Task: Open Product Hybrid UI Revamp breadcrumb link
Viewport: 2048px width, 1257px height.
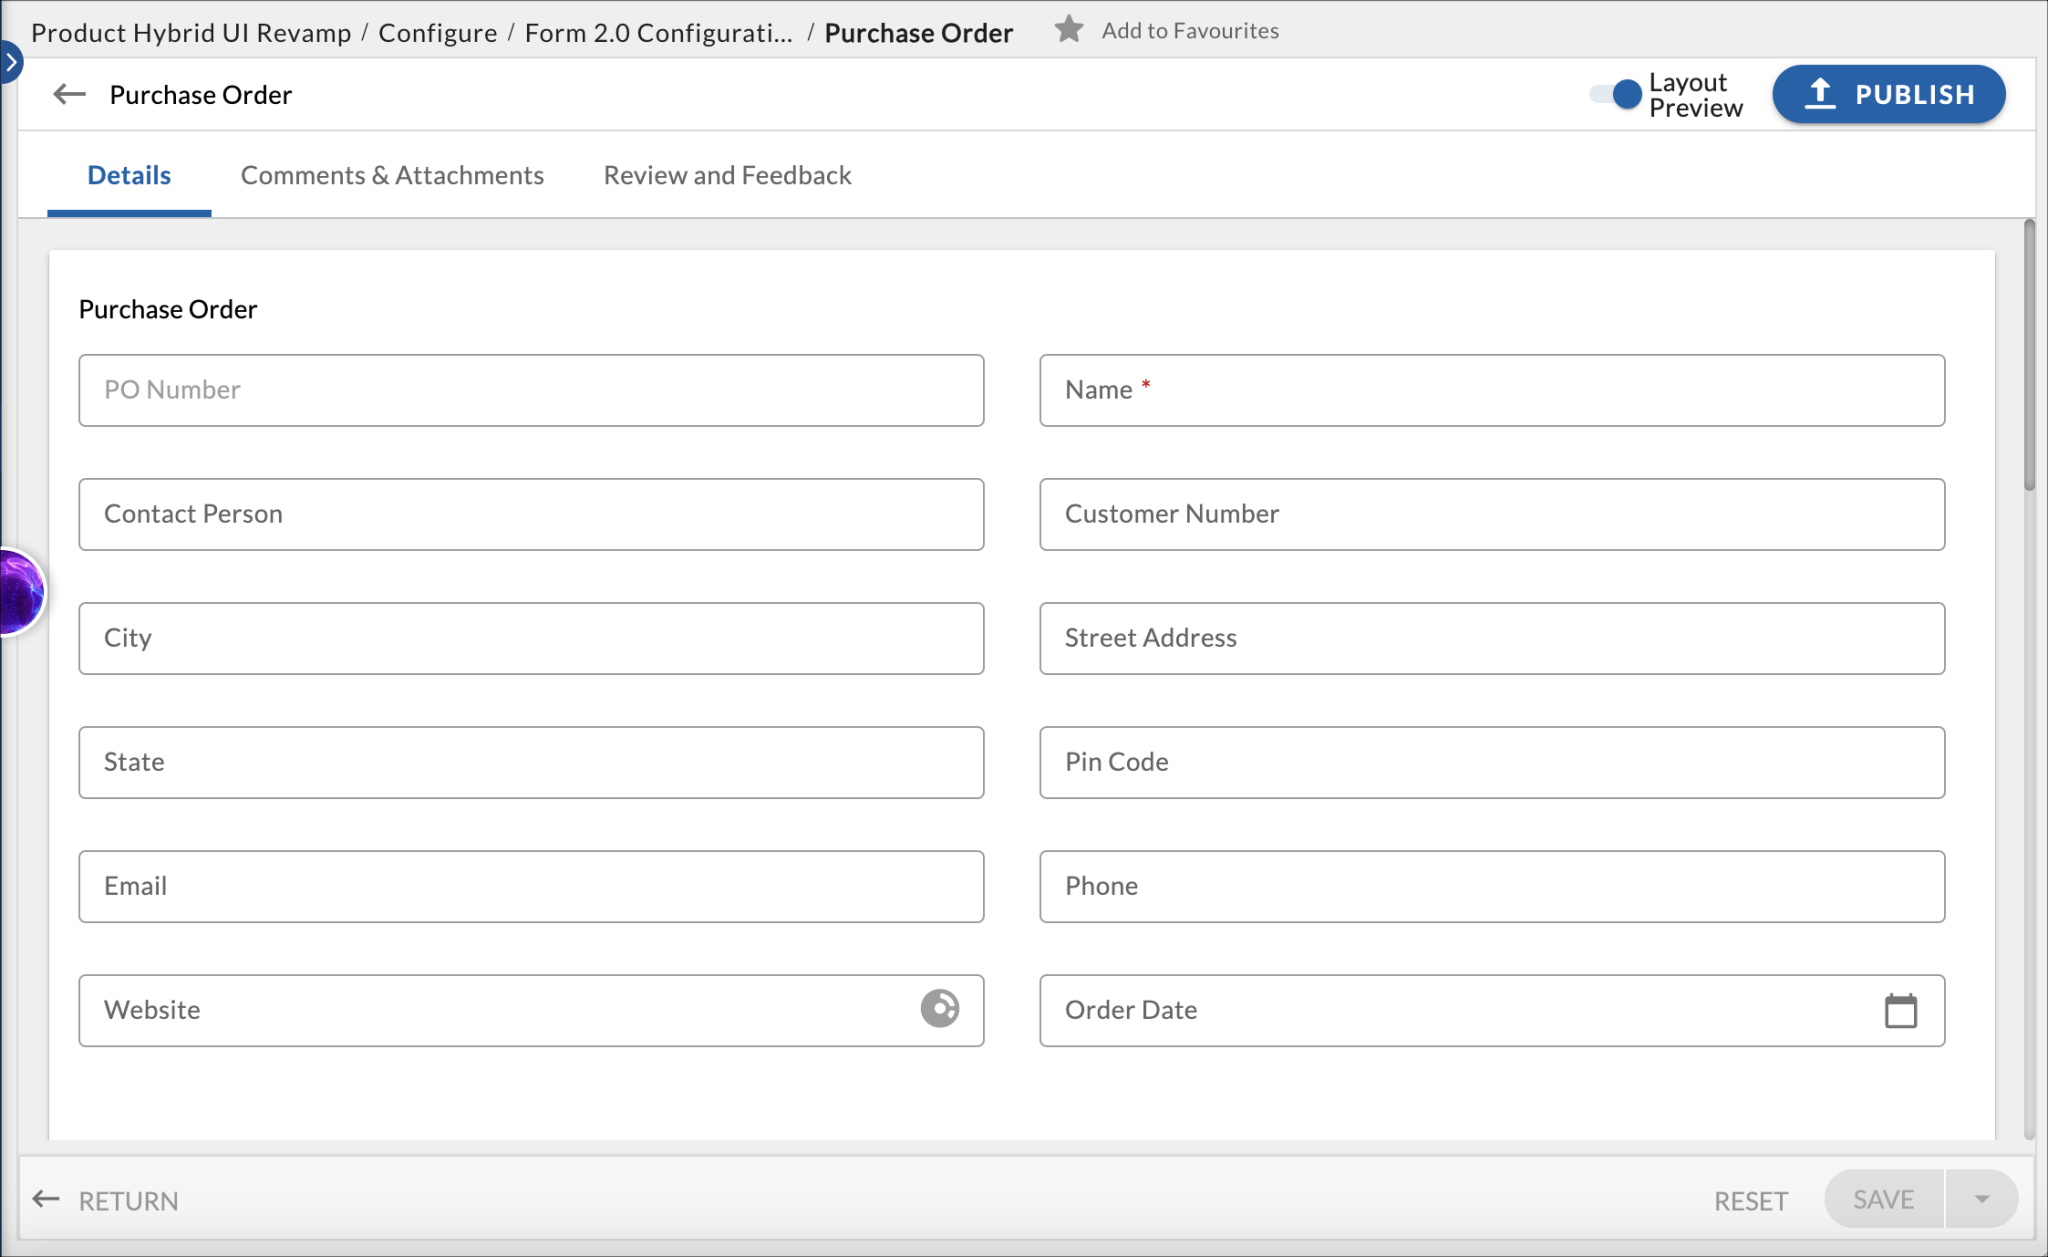Action: [x=190, y=32]
